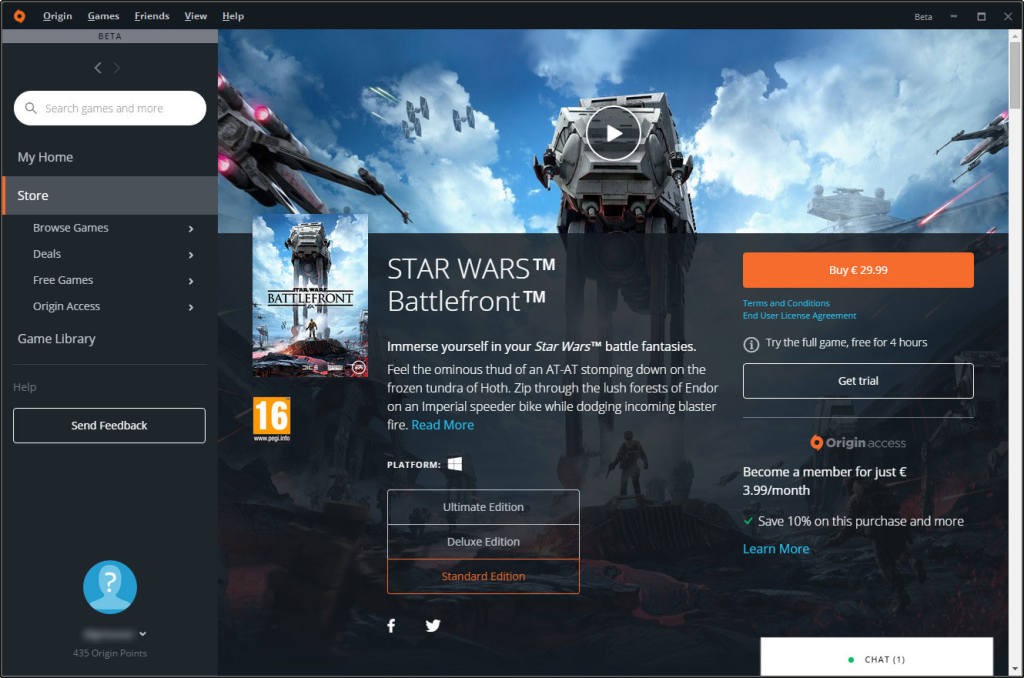Open the CHAT (1) panel

coord(880,659)
